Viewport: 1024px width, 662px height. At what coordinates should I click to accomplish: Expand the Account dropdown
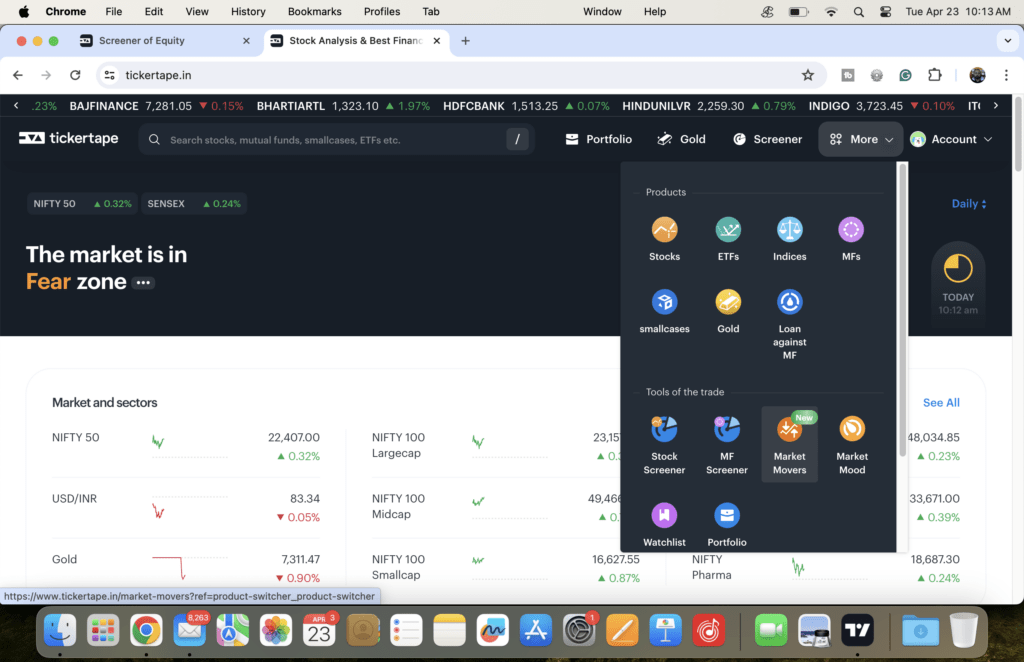tap(951, 139)
